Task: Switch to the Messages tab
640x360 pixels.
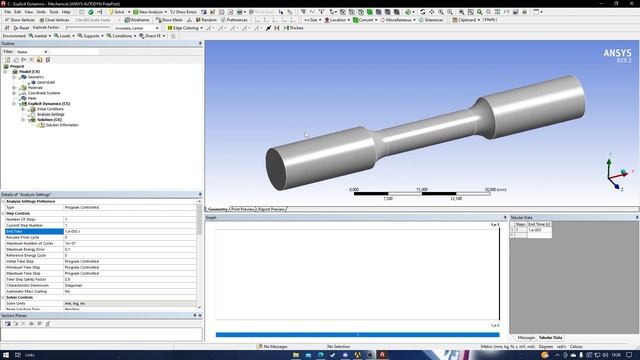Action: point(526,338)
